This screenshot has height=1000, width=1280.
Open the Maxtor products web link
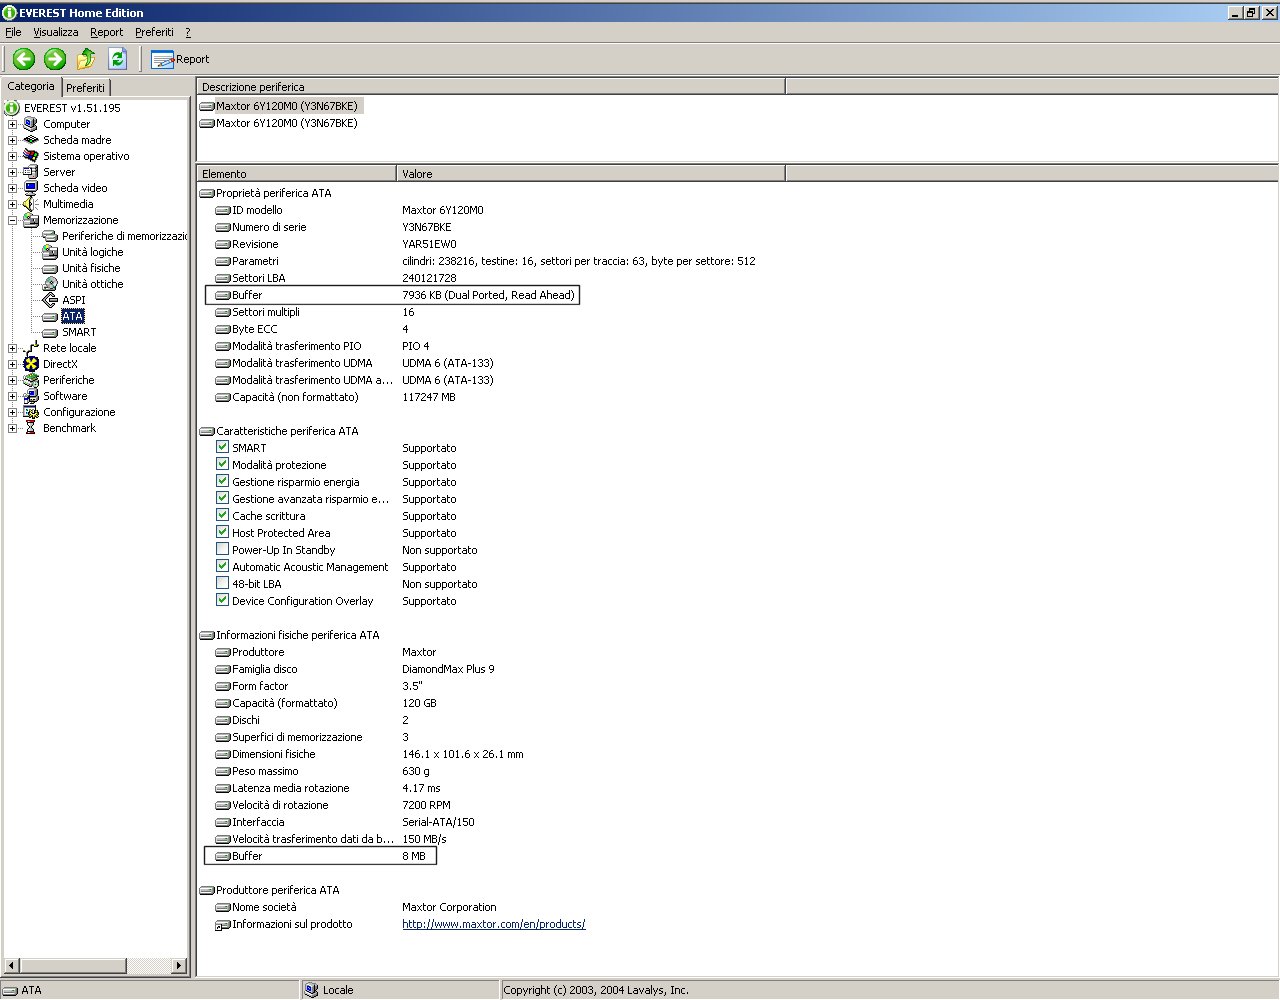tap(493, 924)
